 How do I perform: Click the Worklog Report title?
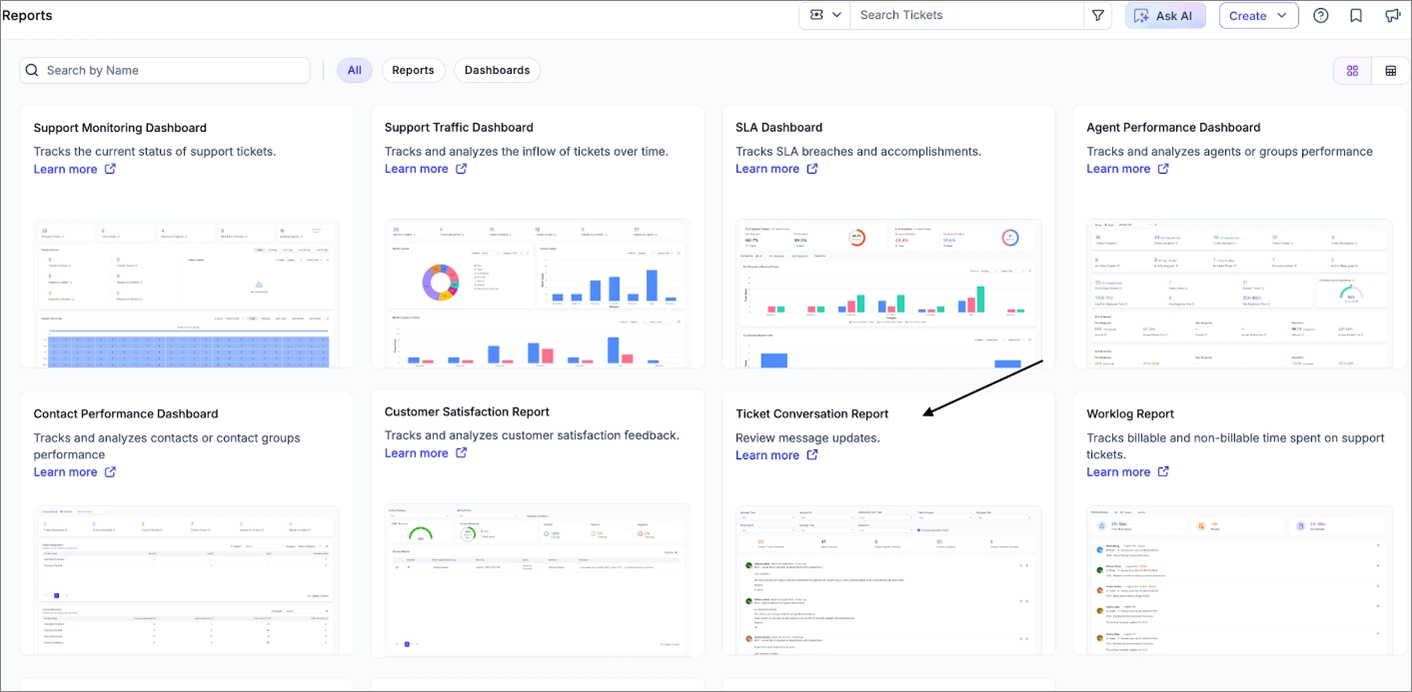point(1130,414)
